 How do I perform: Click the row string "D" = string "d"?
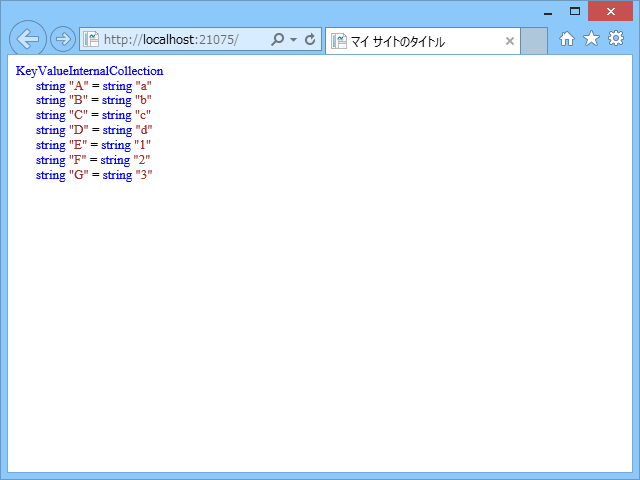94,130
